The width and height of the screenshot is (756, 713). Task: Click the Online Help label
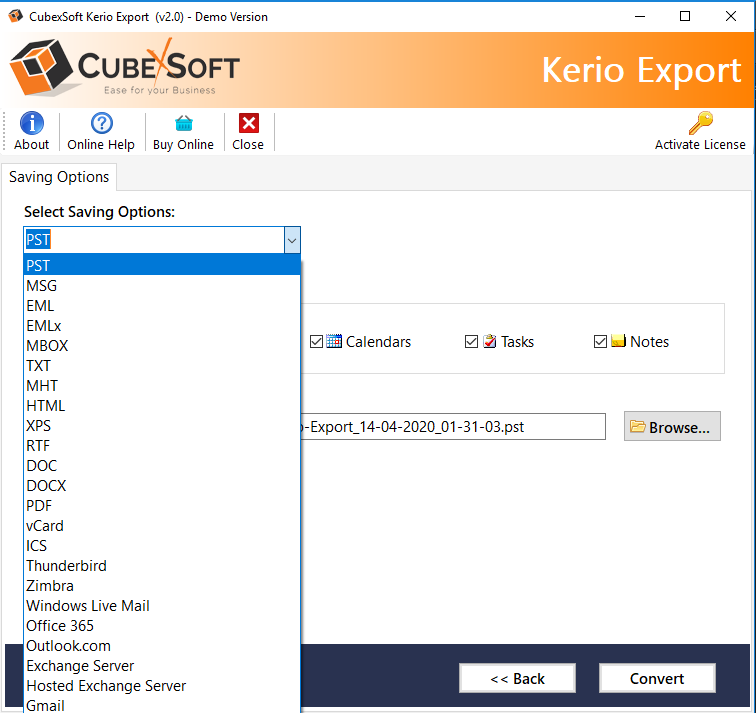point(101,145)
